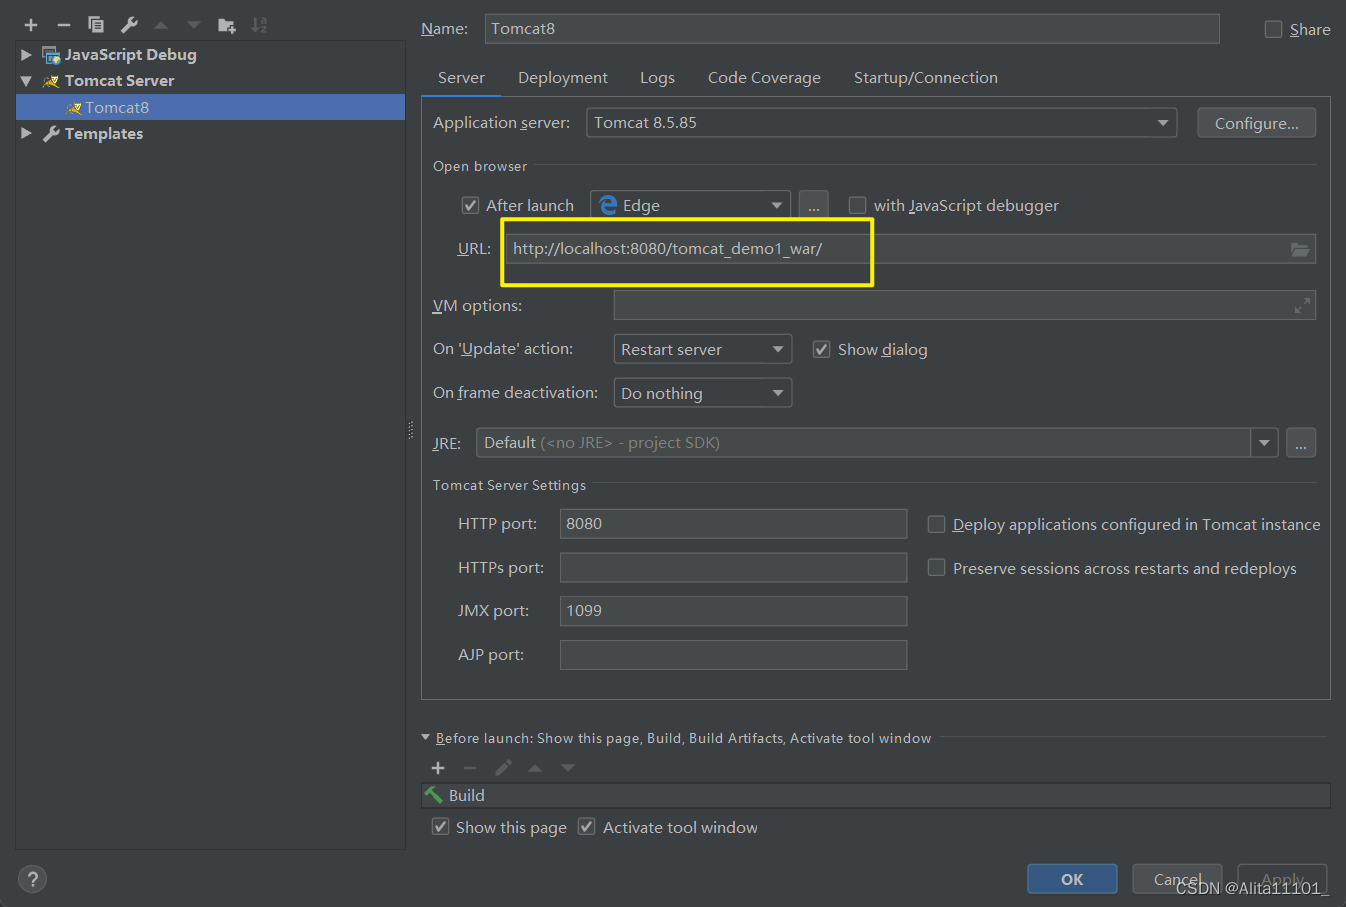Click HTTPs port field
1346x907 pixels.
coord(733,568)
